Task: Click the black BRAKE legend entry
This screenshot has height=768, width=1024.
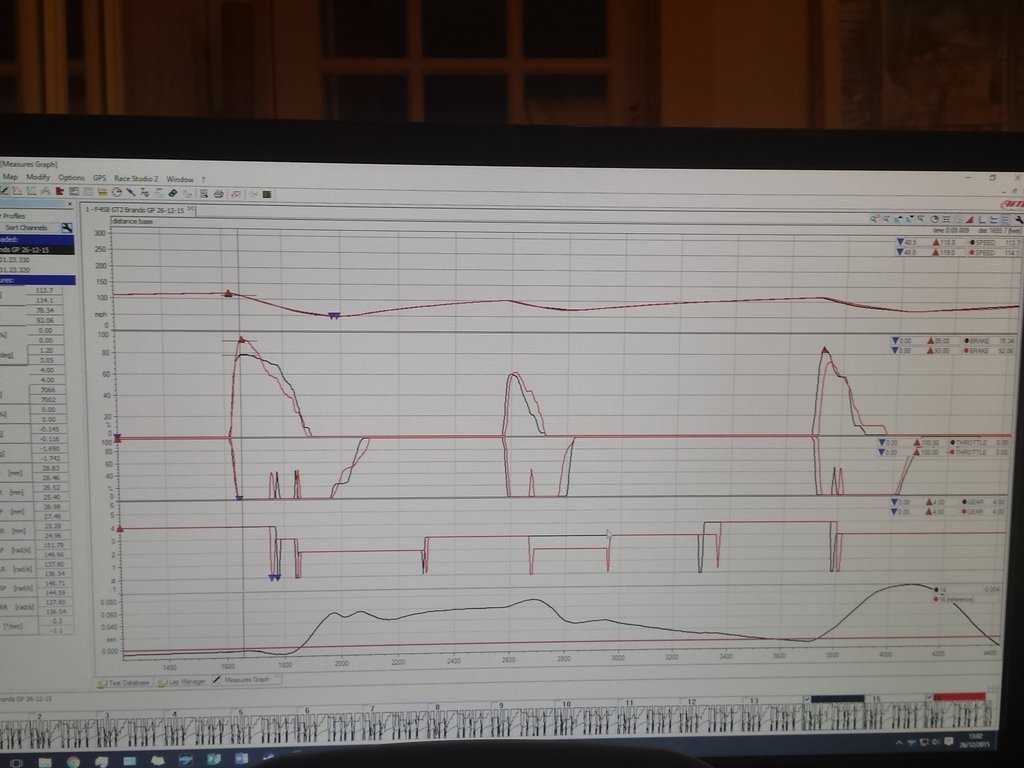Action: pyautogui.click(x=977, y=341)
